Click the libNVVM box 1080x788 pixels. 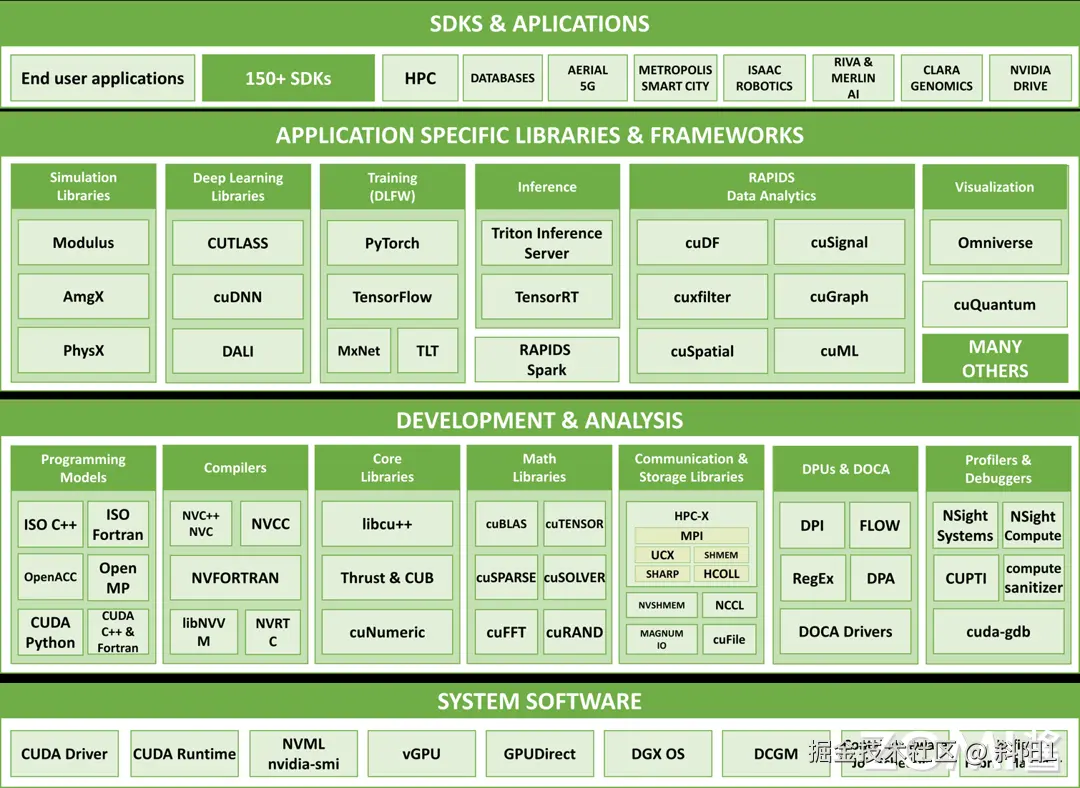(x=203, y=632)
